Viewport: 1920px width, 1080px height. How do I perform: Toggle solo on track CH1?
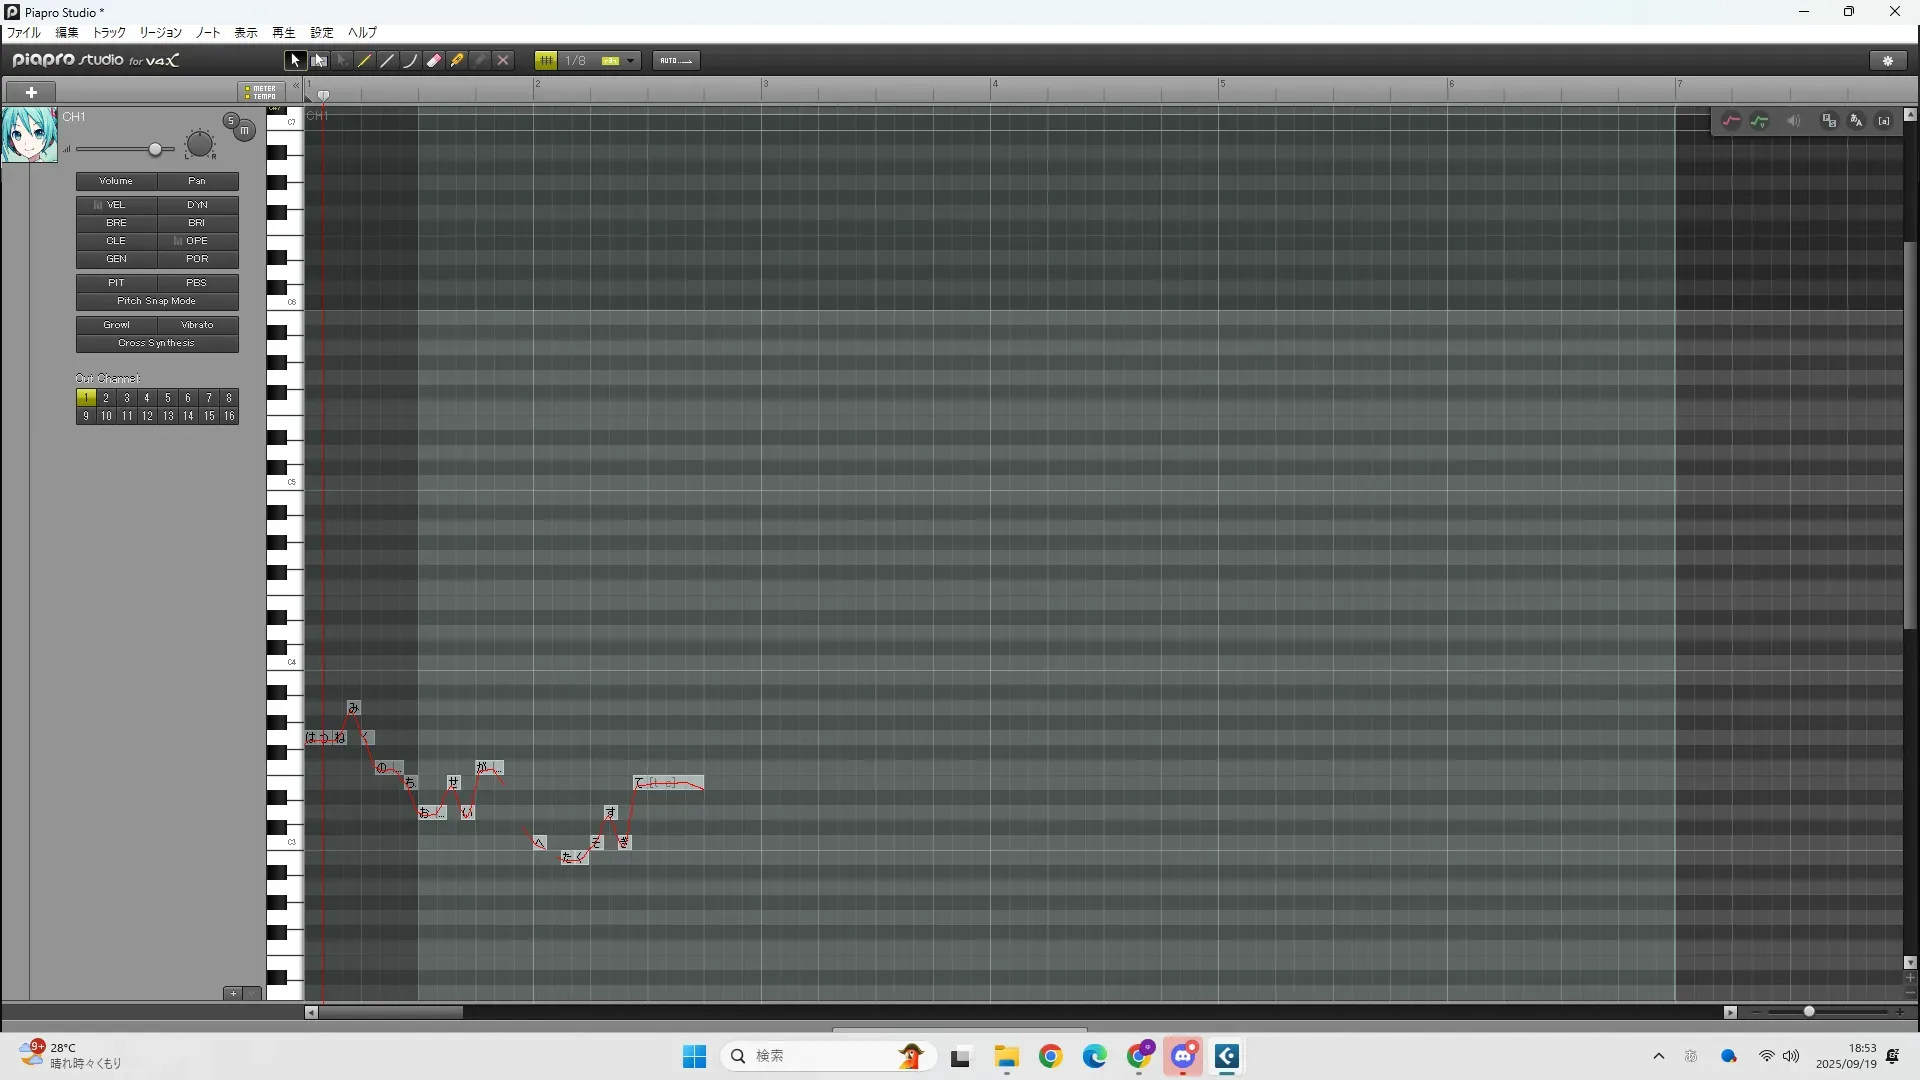click(231, 121)
